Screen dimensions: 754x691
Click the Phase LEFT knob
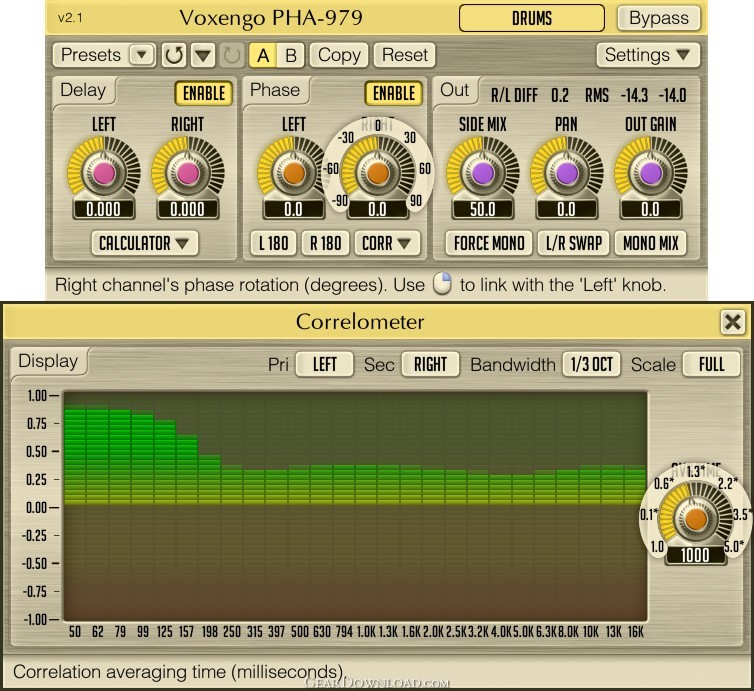coord(293,173)
